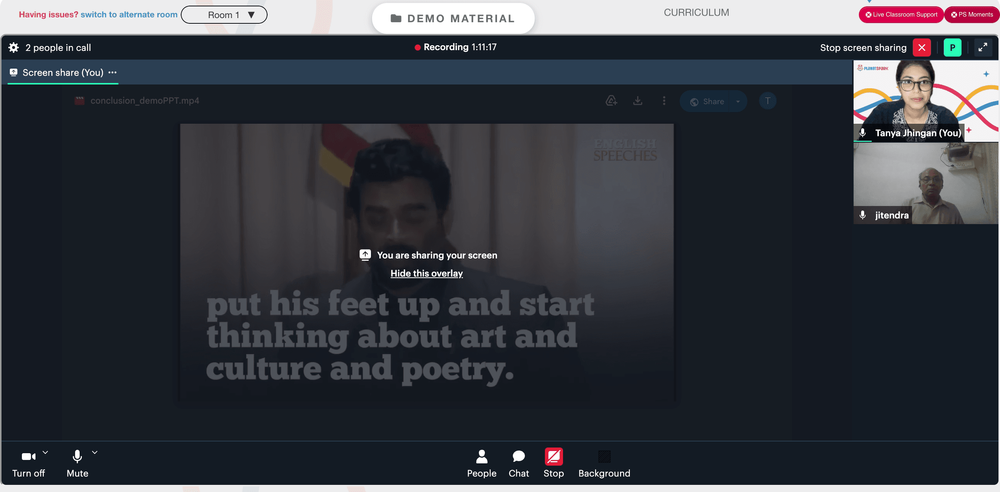
Task: Open Screen share tab options ellipsis
Action: (113, 73)
